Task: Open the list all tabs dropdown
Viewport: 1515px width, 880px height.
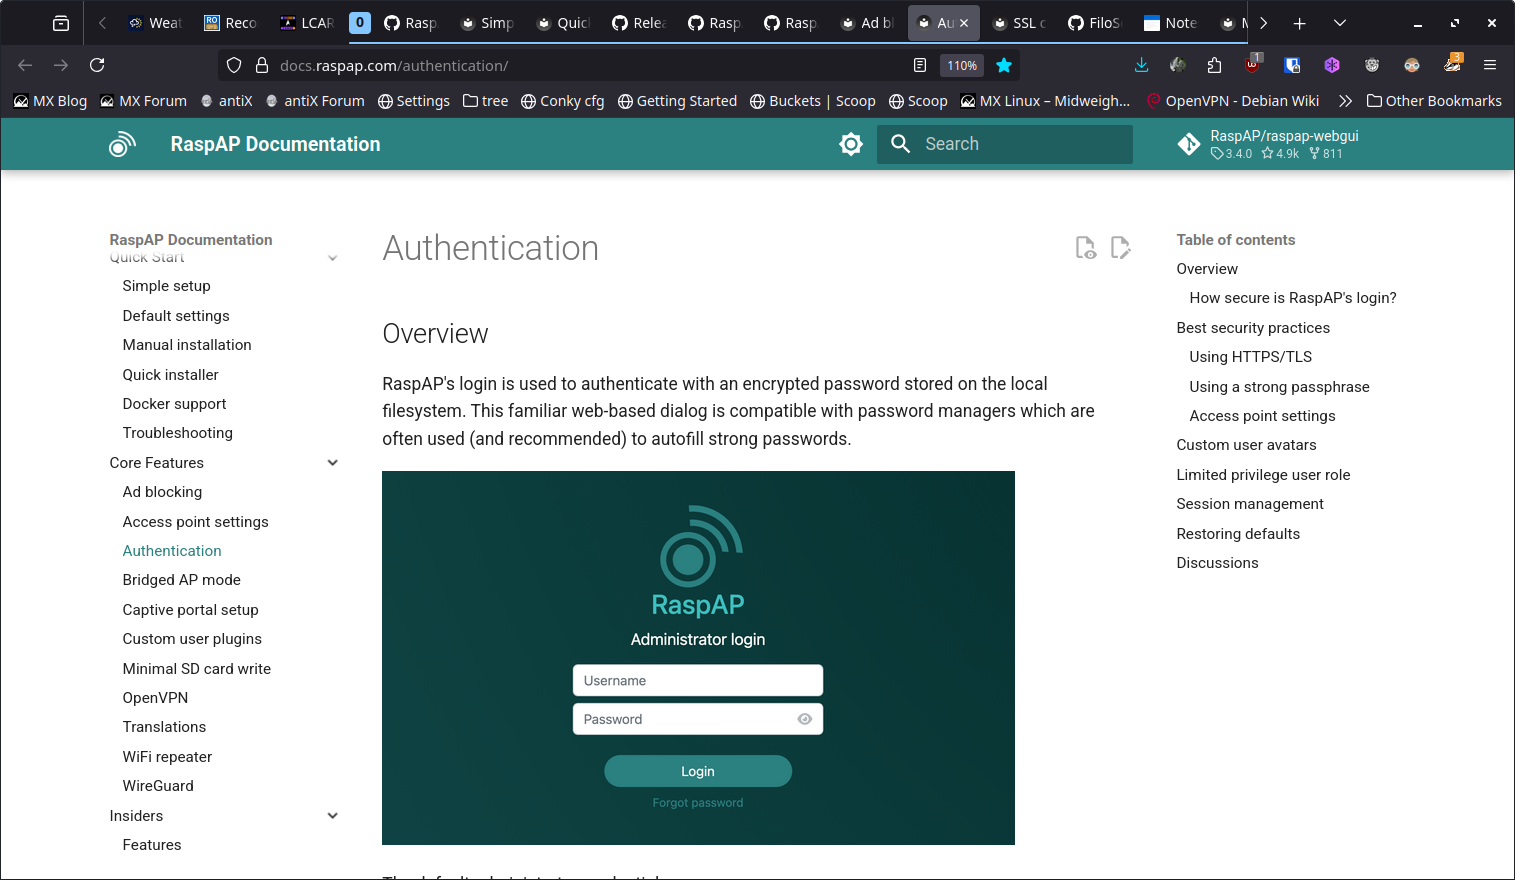Action: click(x=1340, y=23)
